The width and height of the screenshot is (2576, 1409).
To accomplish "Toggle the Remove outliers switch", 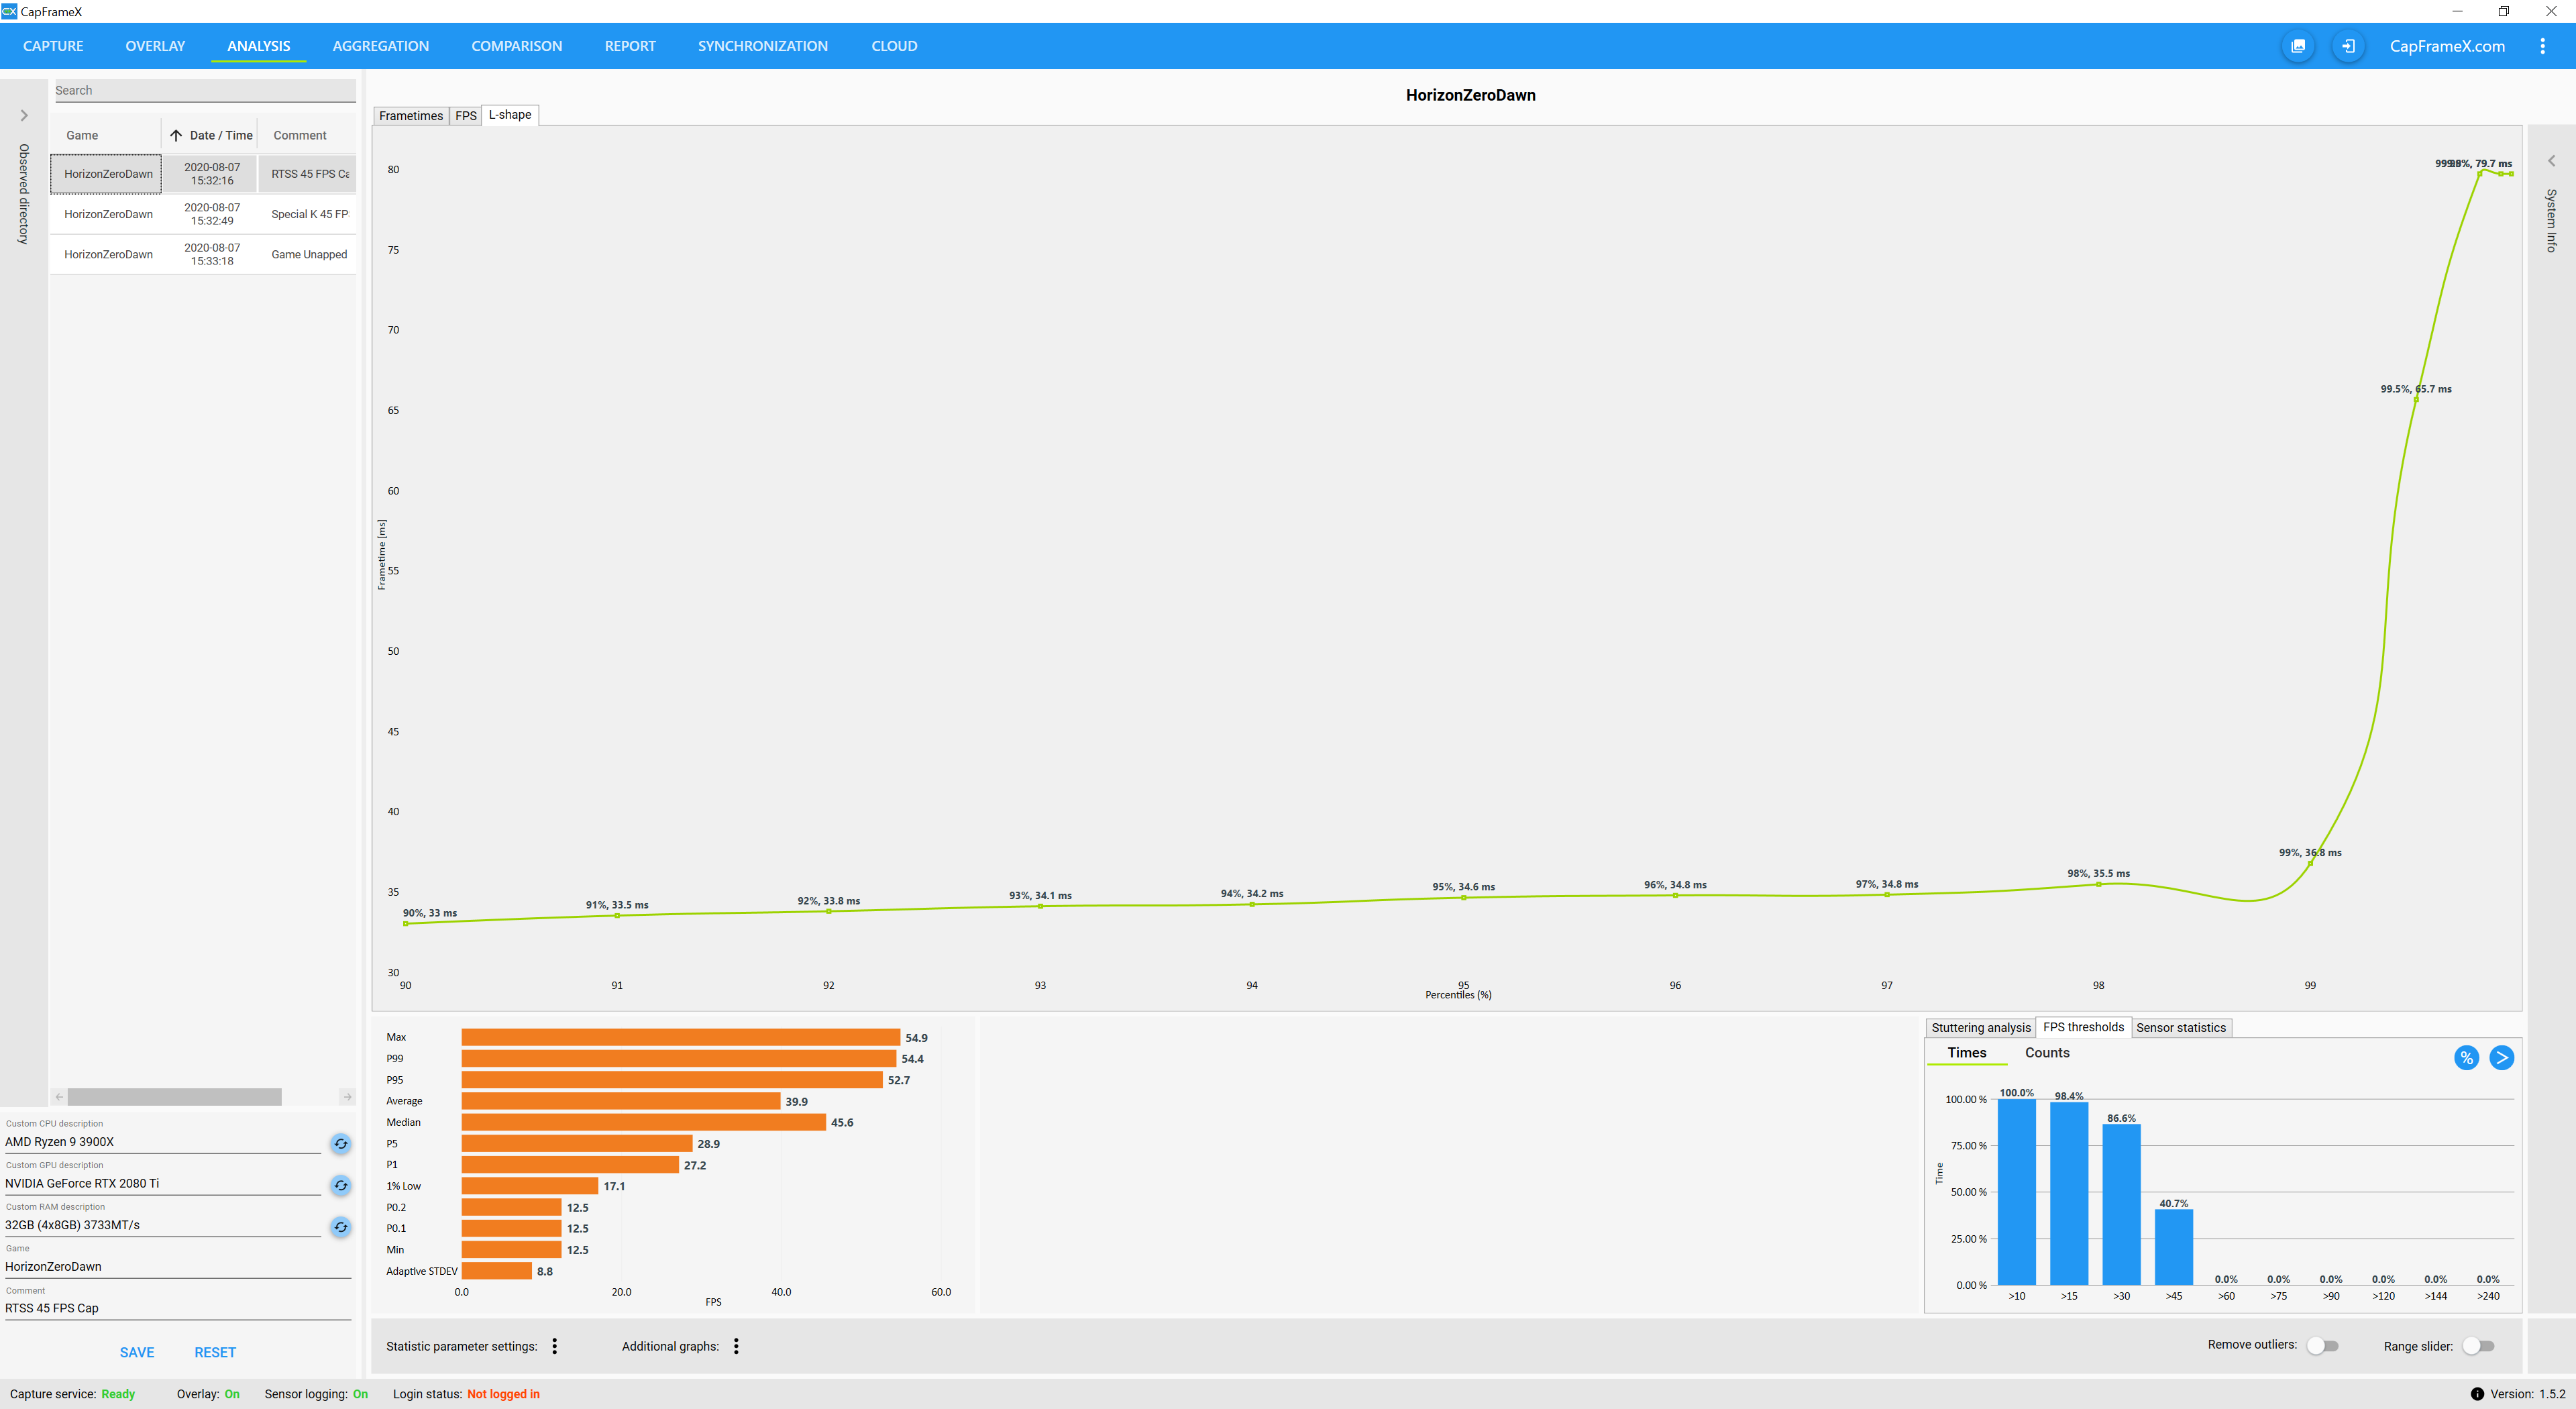I will (x=2322, y=1346).
